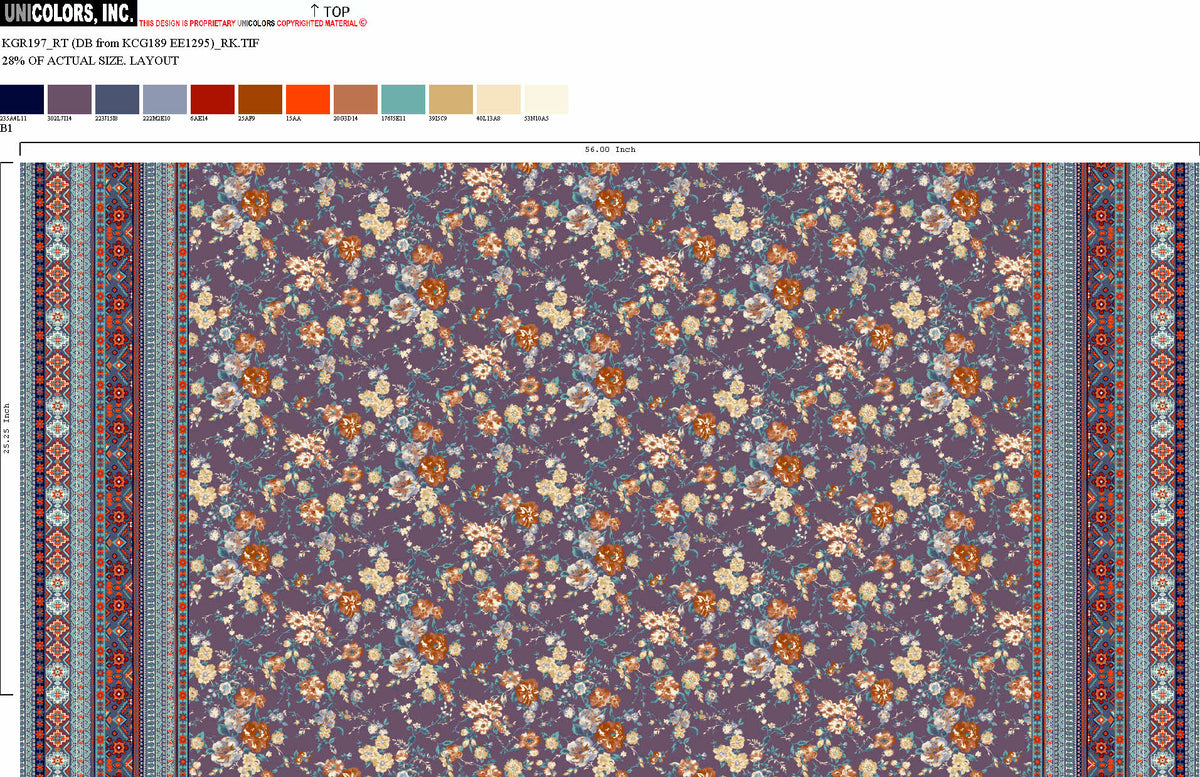
Task: Choose the rust brown 25AF9 swatch
Action: [260, 99]
